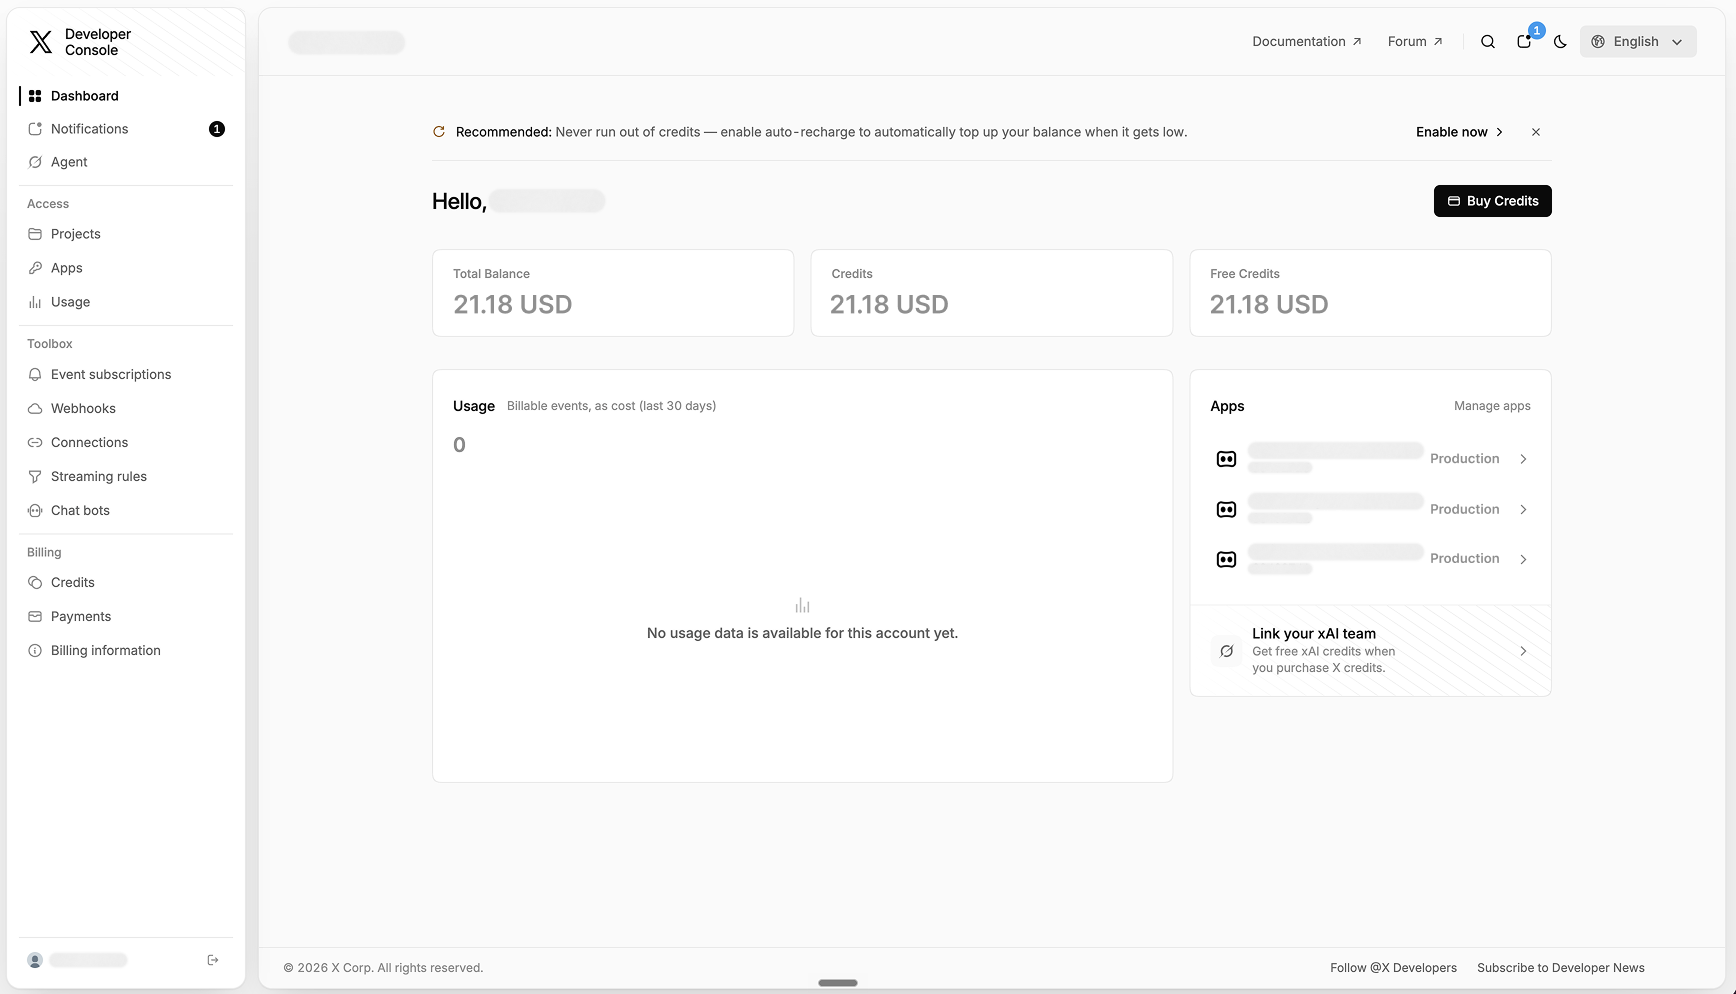
Task: Open the Link your xAI team chevron
Action: [x=1523, y=651]
